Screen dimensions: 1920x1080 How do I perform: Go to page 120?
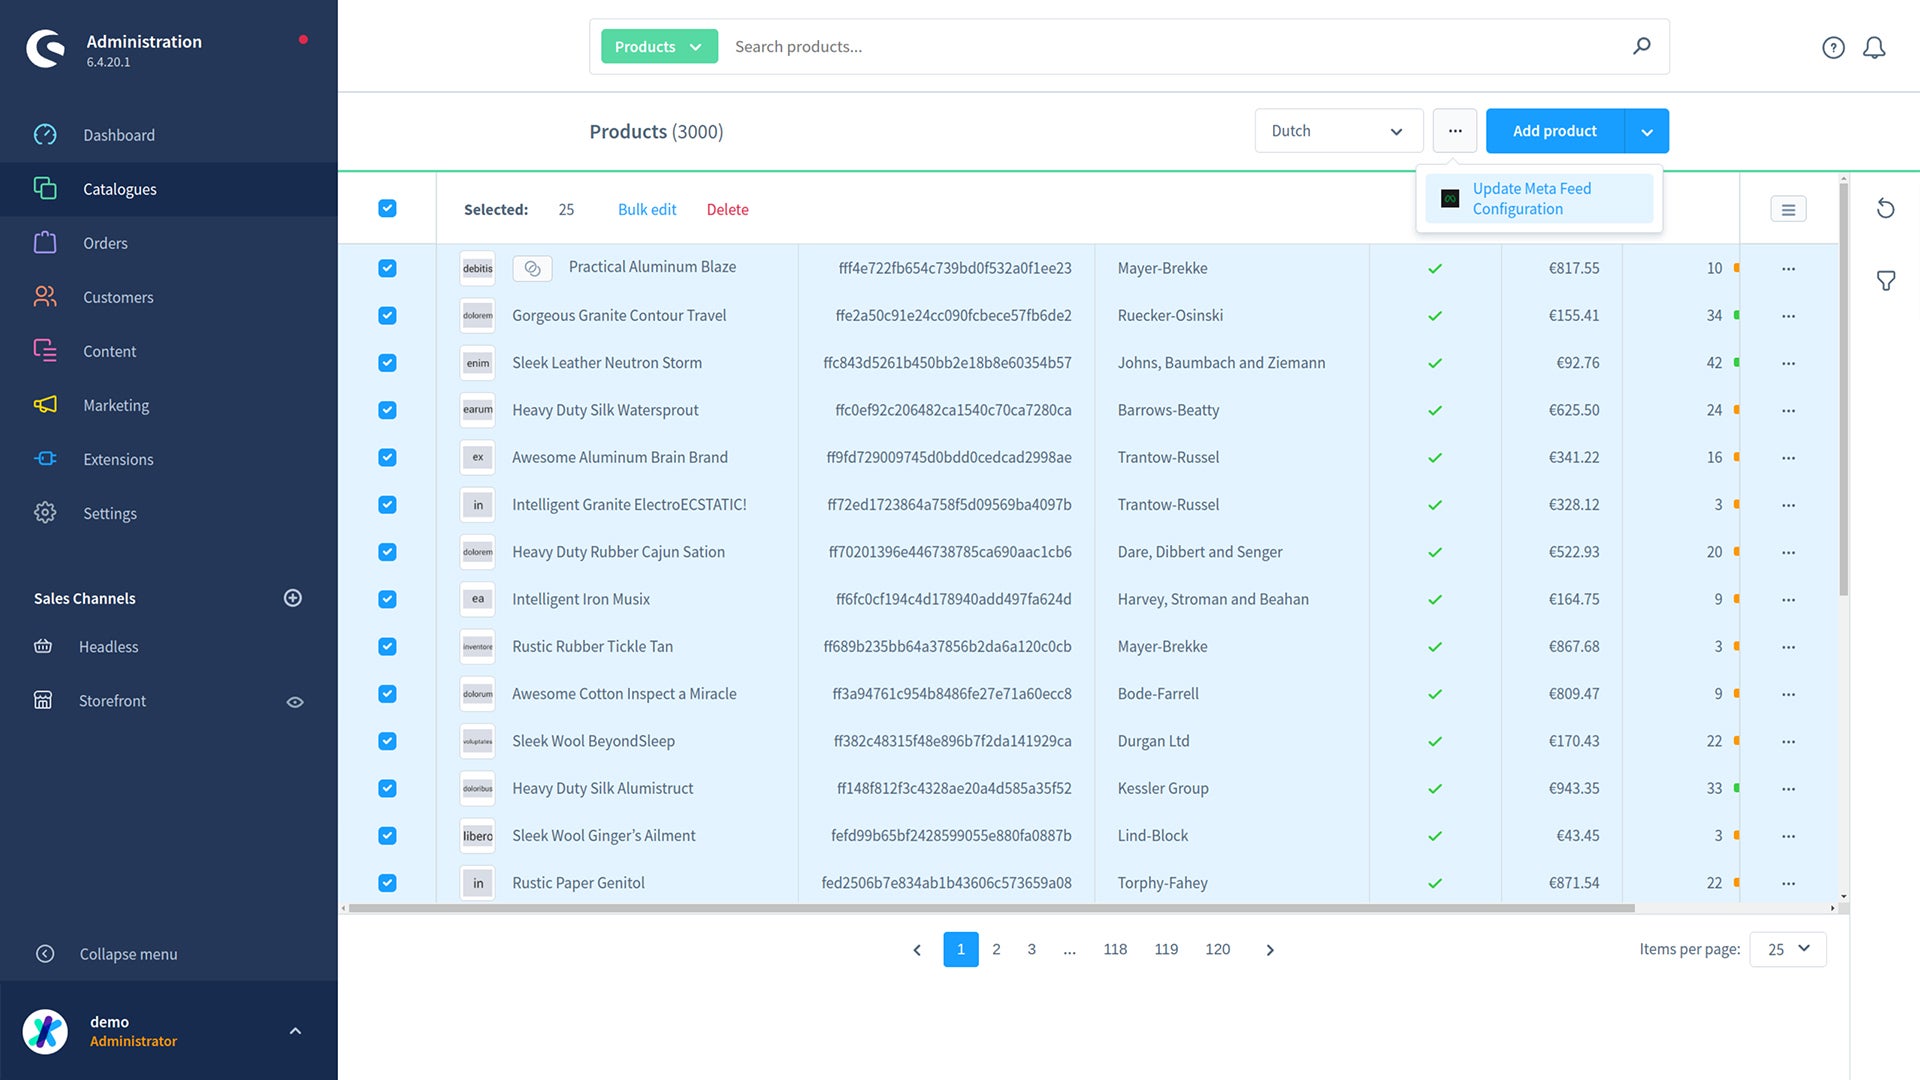point(1217,949)
